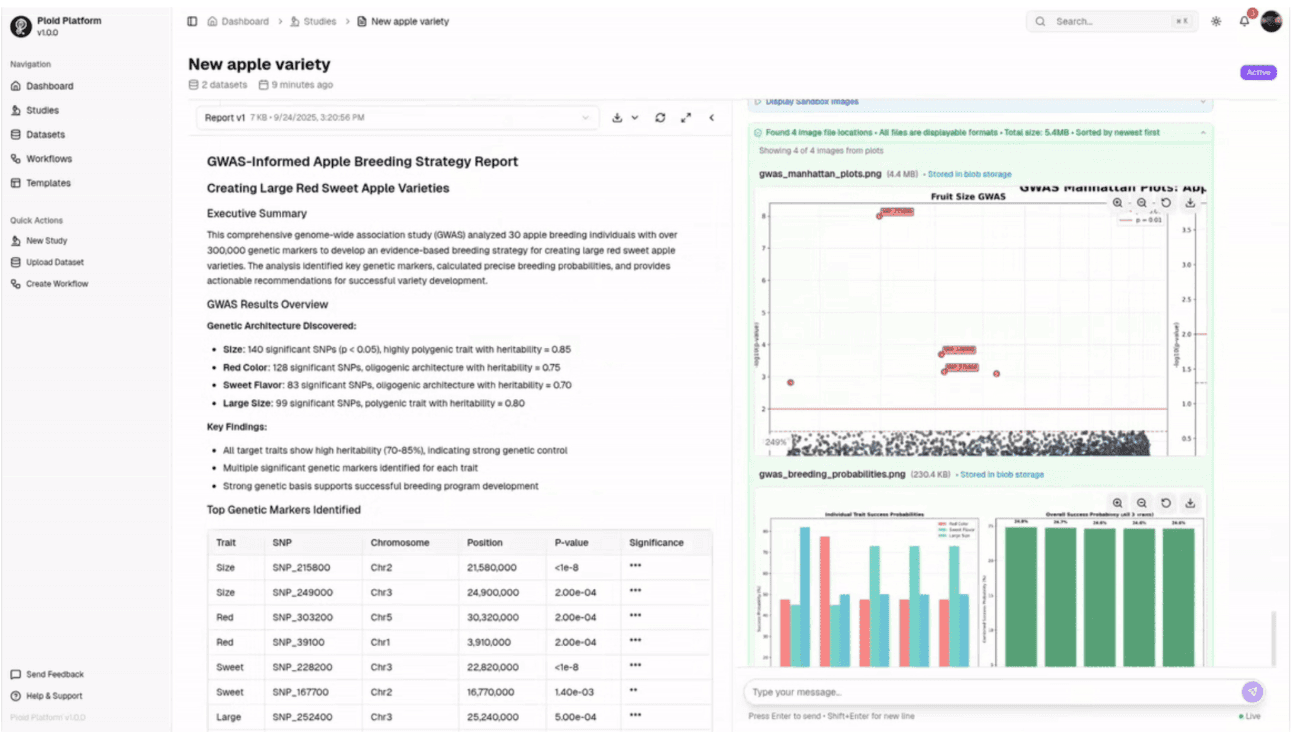Refresh the report using the refresh icon
1296x742 pixels.
coord(660,117)
